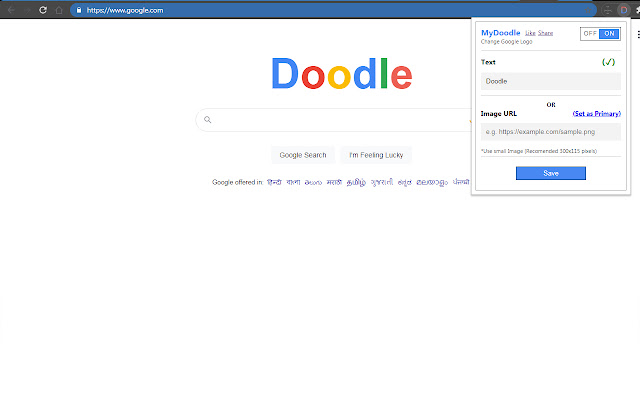Click the 'Change Google Logo' subtitle
Viewport: 640px width, 400px height.
(507, 42)
